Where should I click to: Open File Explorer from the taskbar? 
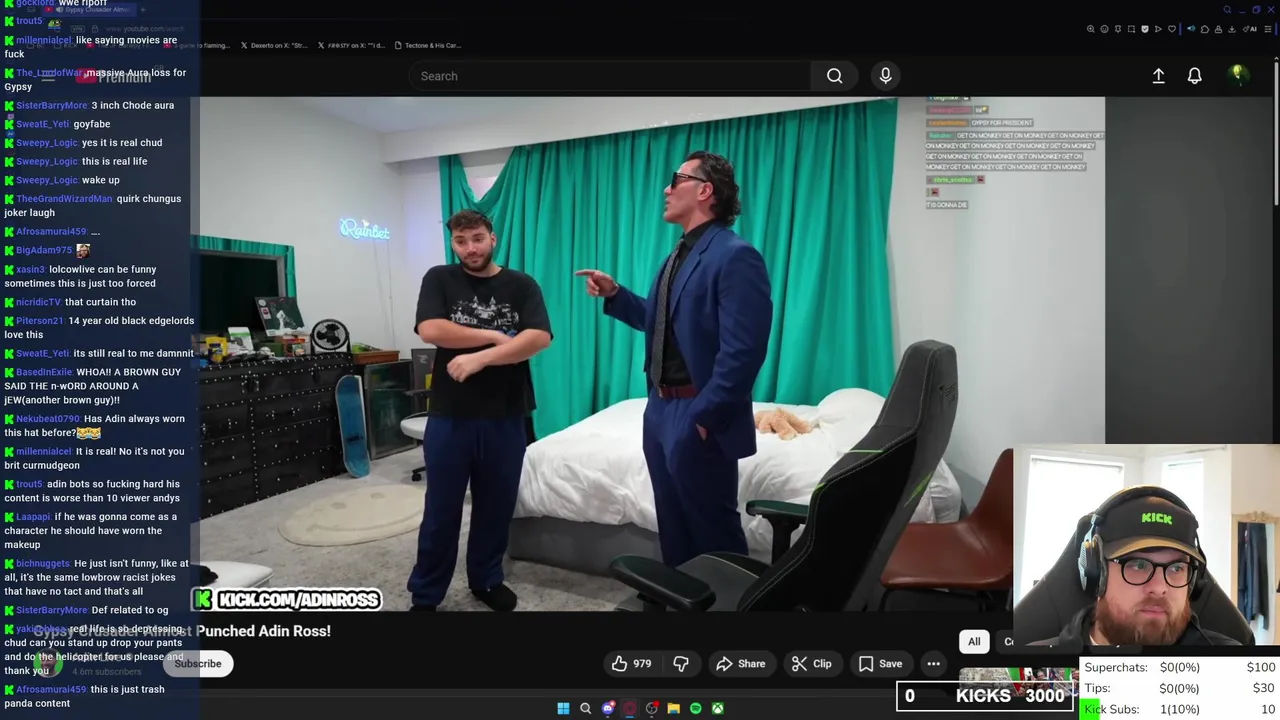(674, 708)
